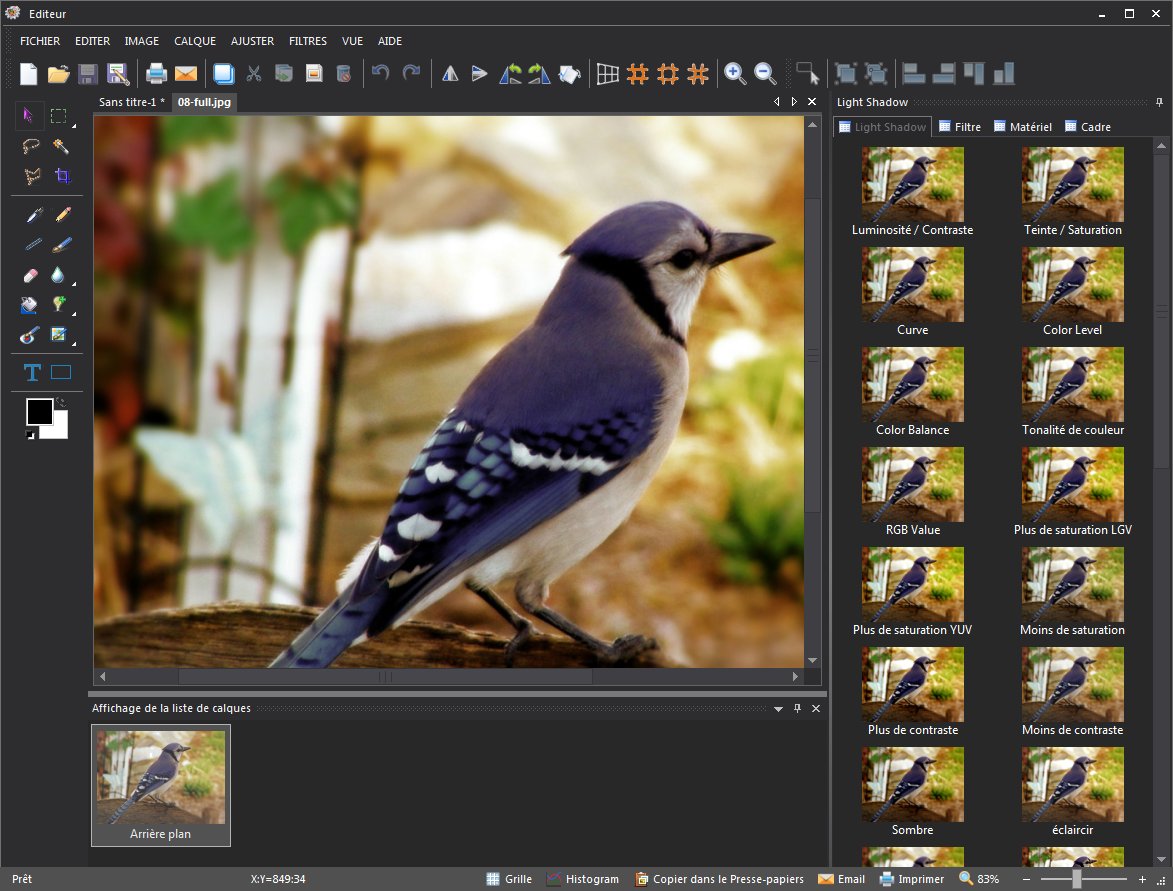
Task: Select the pointer arrow tool
Action: 28,115
